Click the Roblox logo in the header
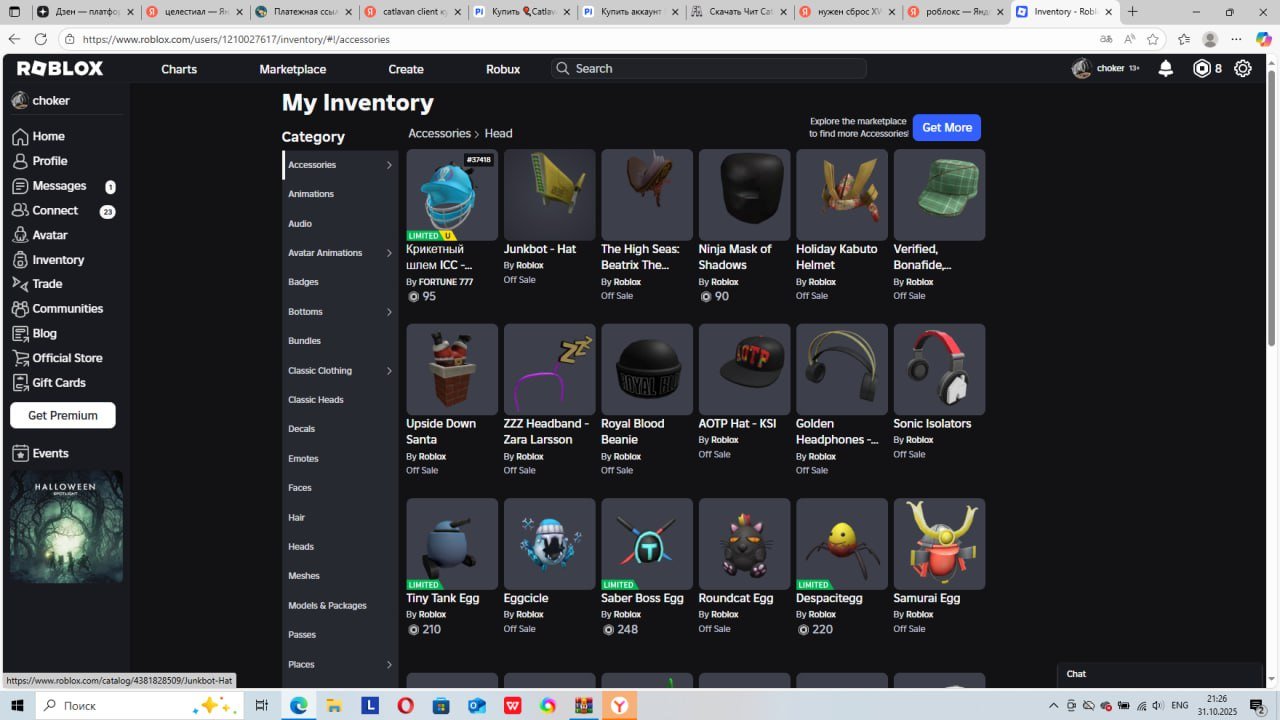The width and height of the screenshot is (1280, 720). click(x=60, y=69)
